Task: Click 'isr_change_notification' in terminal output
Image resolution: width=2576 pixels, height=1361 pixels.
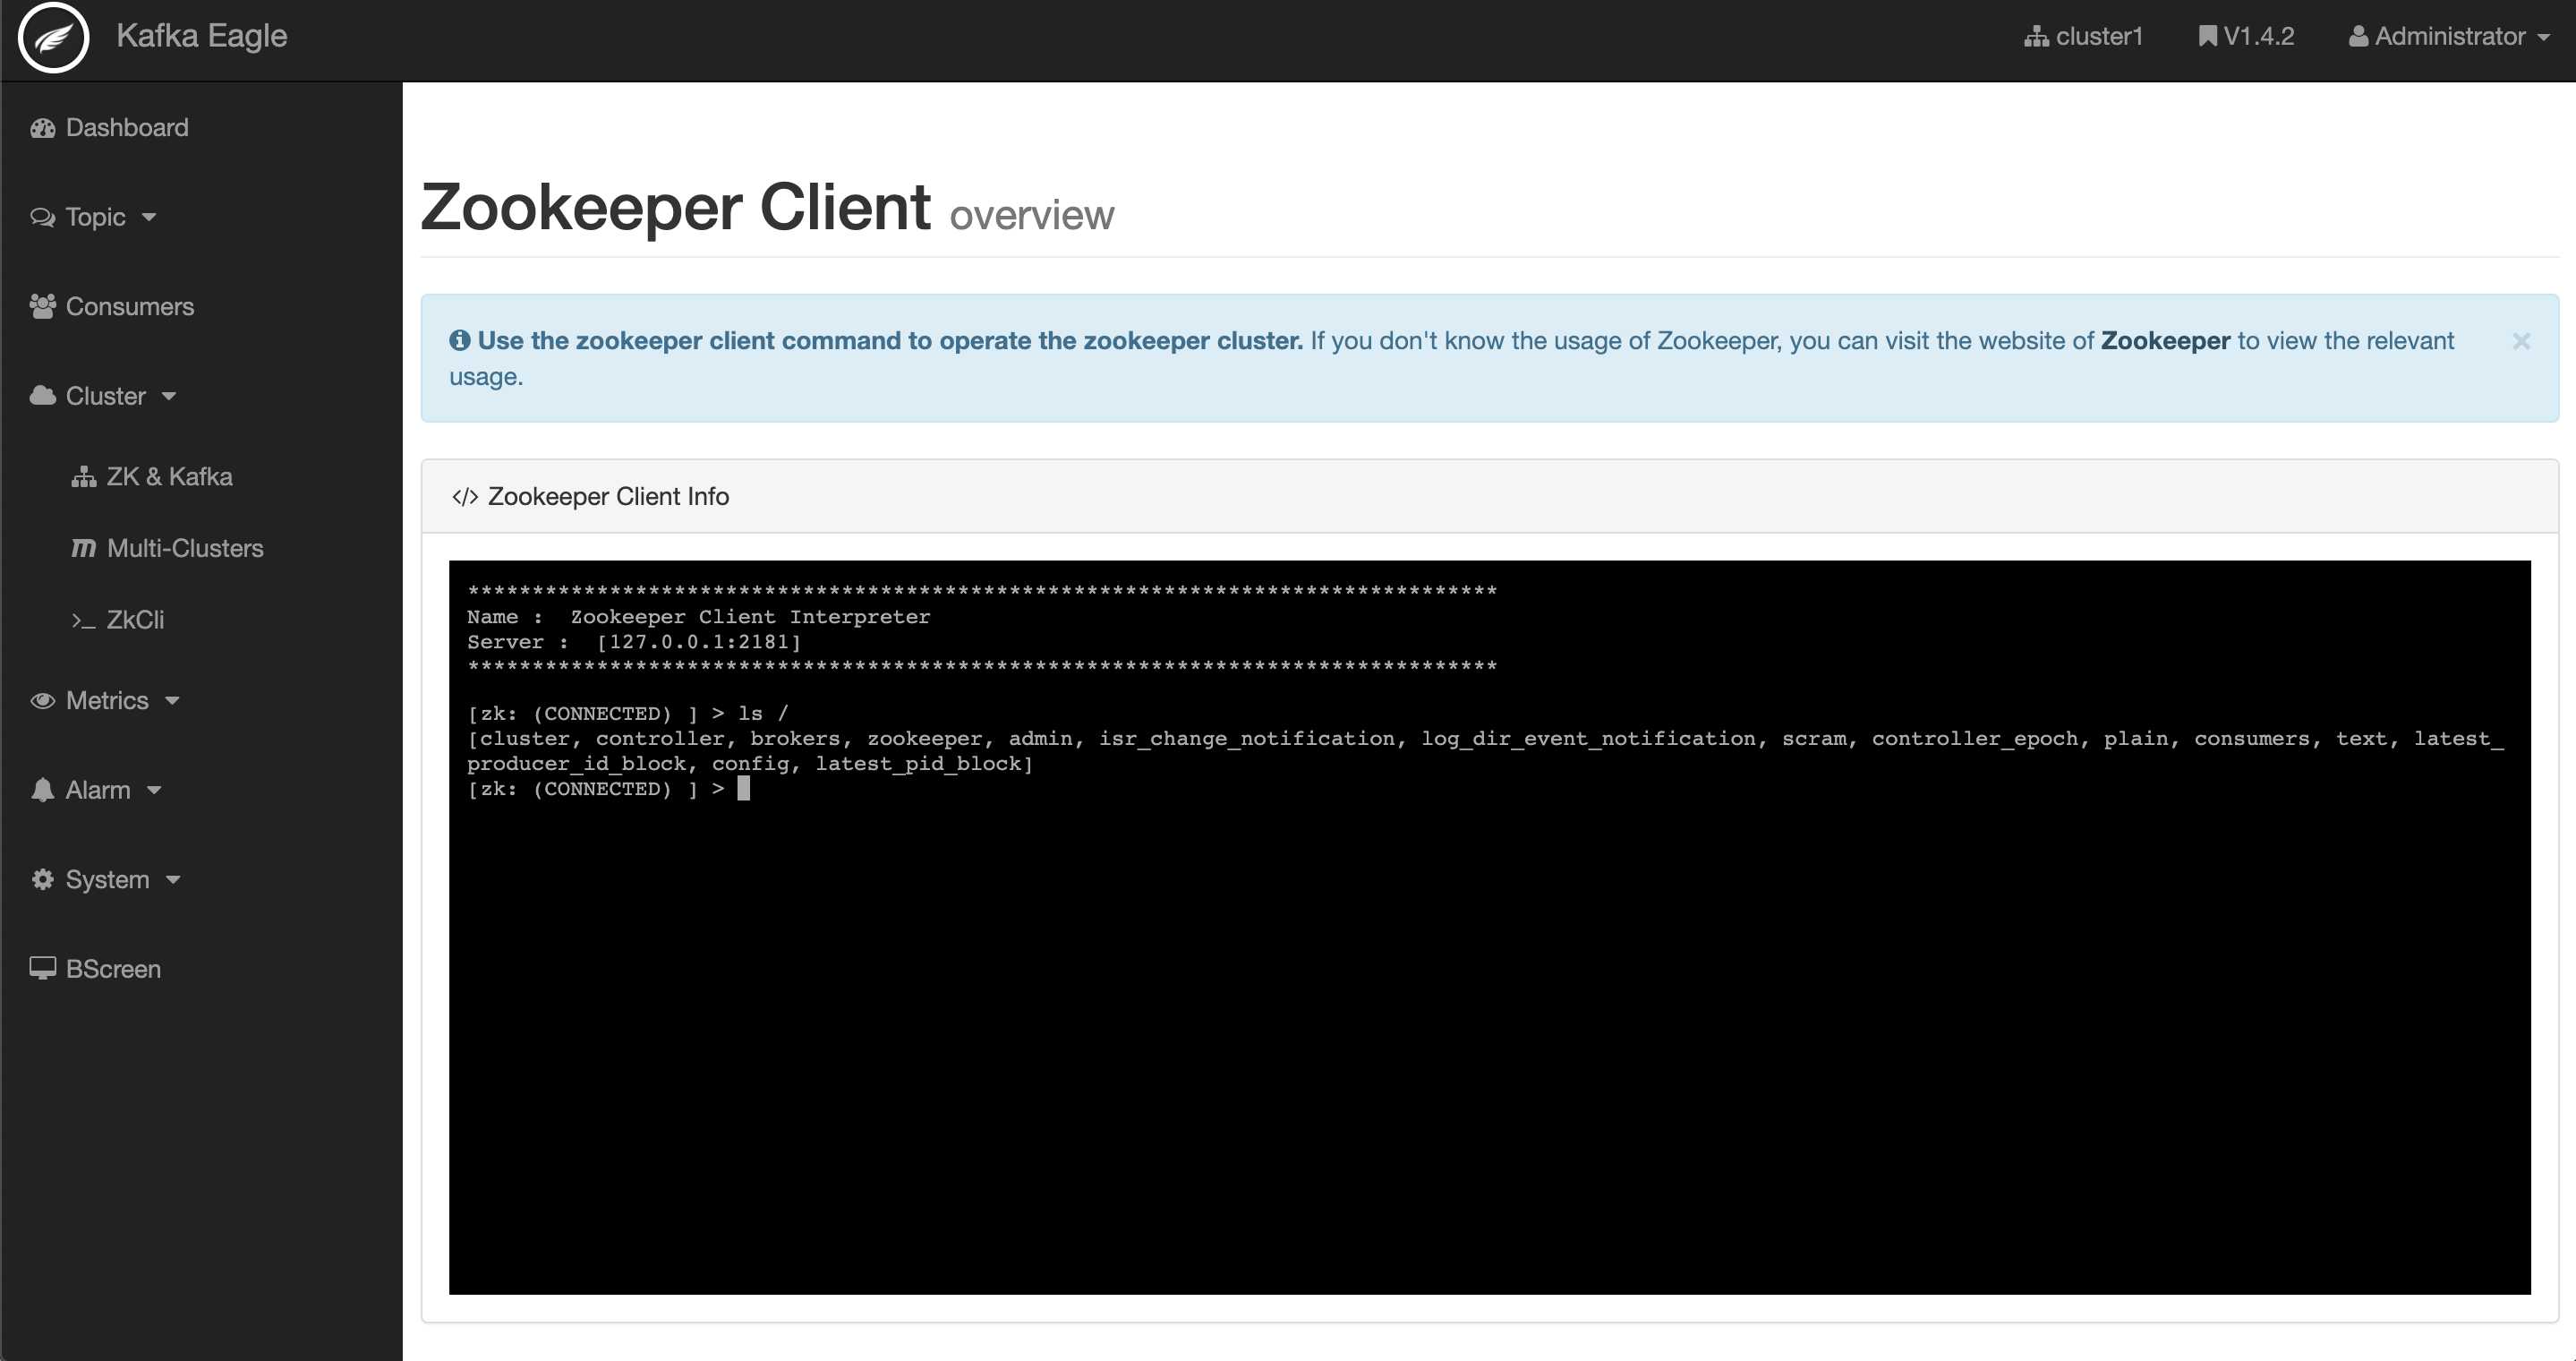Action: pyautogui.click(x=1247, y=739)
